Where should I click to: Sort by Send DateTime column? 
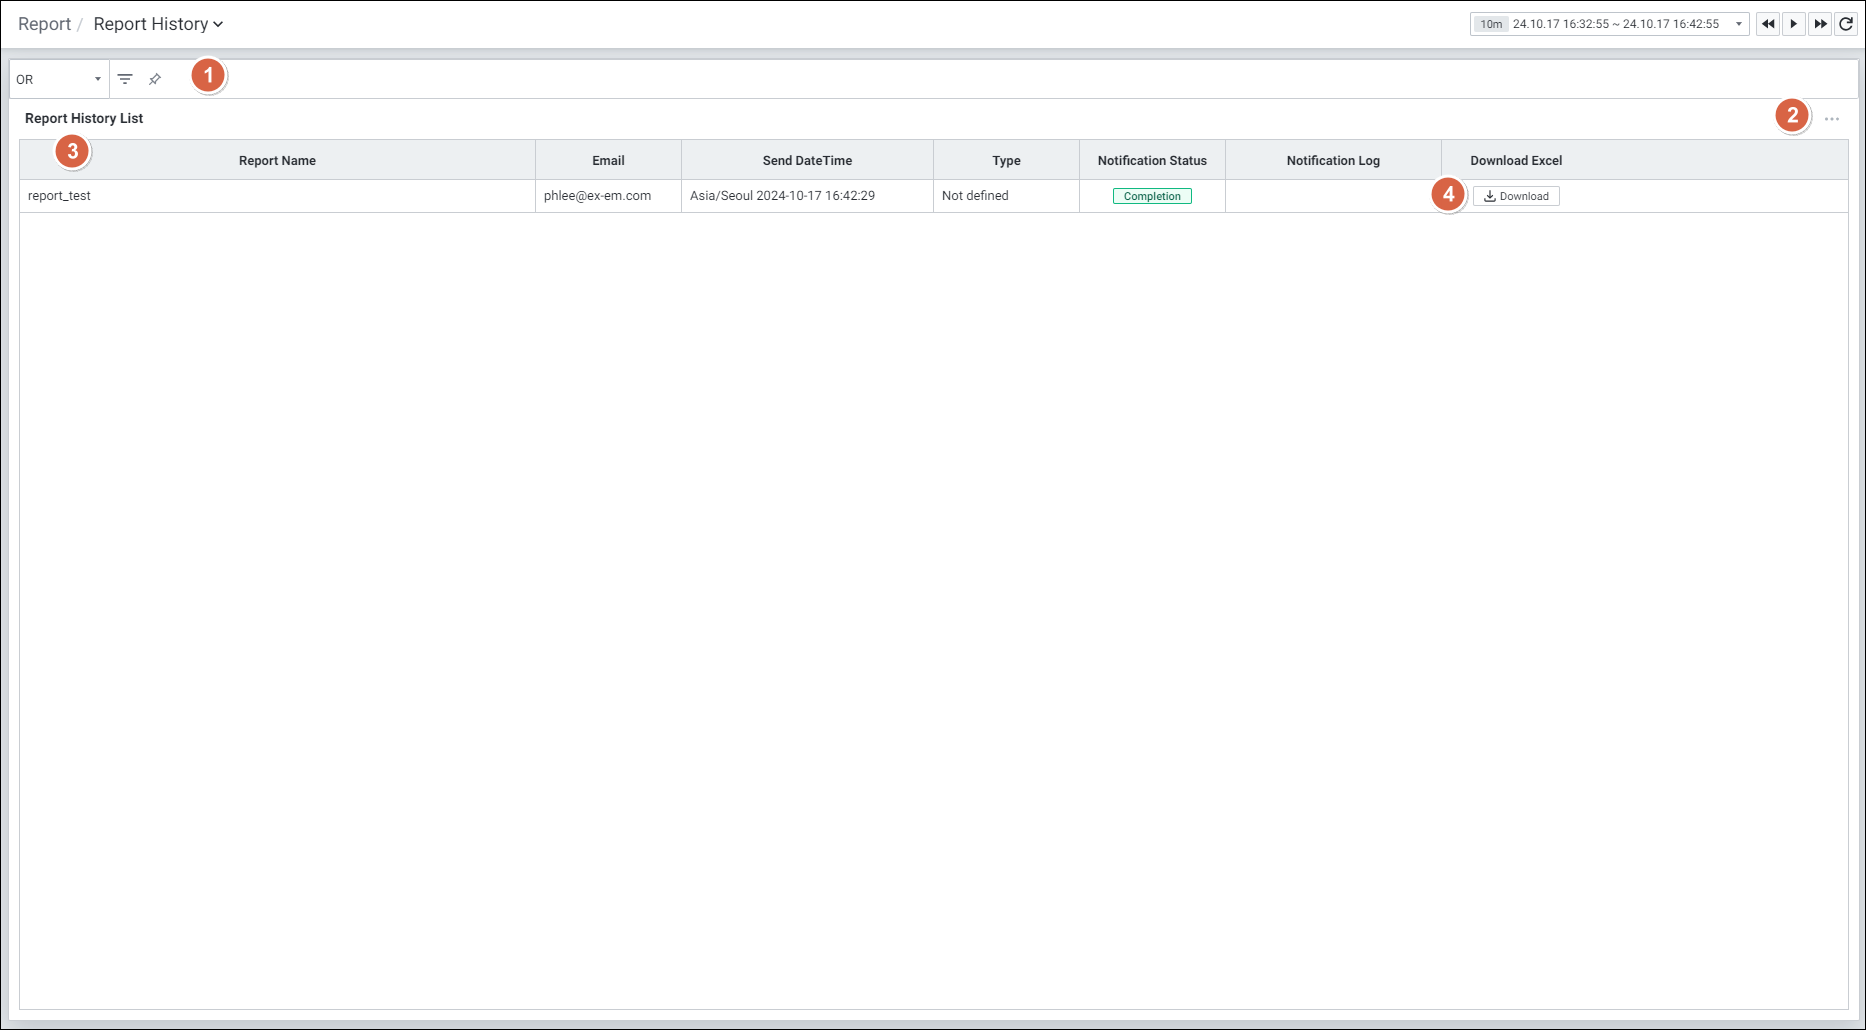[x=807, y=160]
